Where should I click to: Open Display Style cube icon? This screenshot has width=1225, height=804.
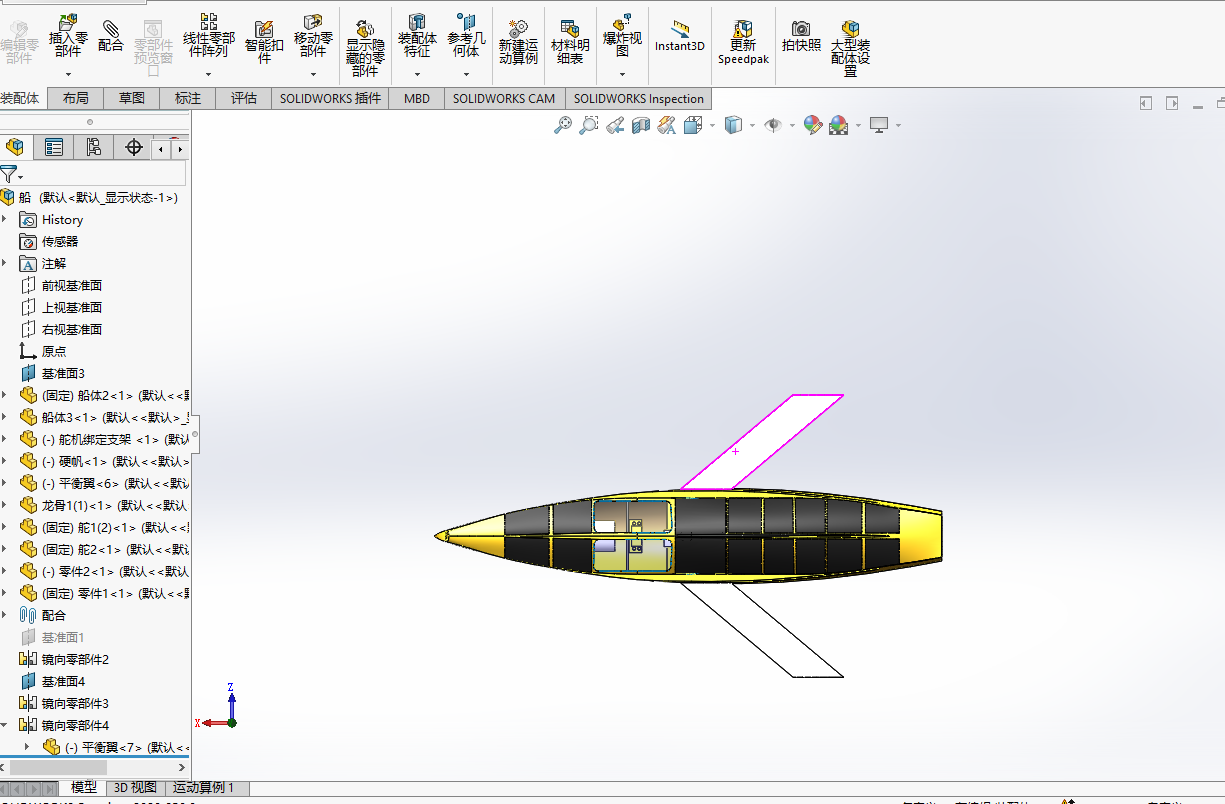point(733,125)
